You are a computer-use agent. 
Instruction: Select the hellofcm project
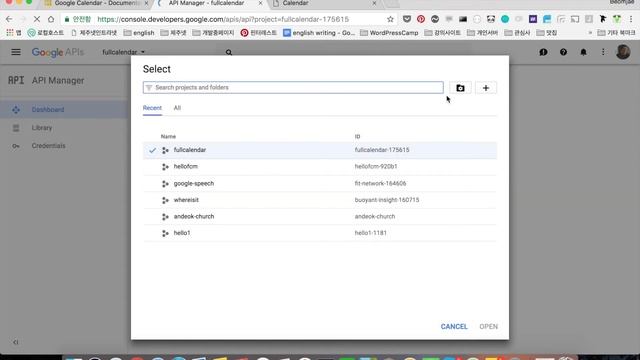320,167
